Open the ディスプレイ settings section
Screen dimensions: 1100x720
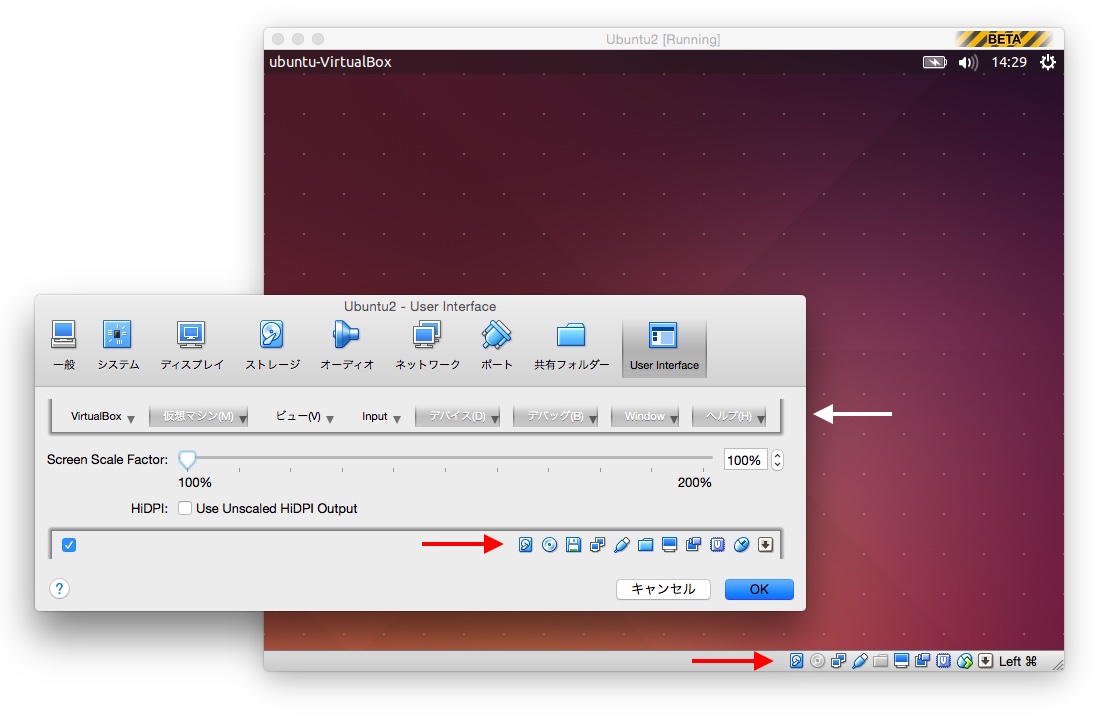coord(192,345)
